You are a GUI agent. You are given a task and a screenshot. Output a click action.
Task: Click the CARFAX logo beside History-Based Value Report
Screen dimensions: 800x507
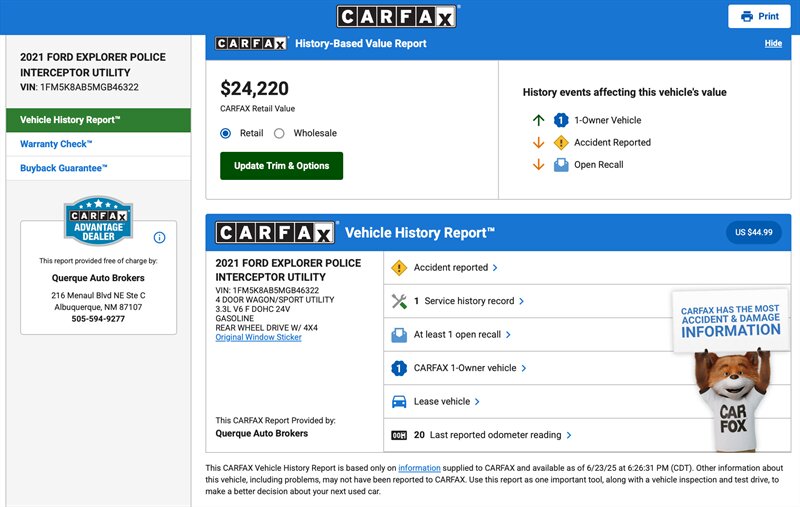(251, 43)
